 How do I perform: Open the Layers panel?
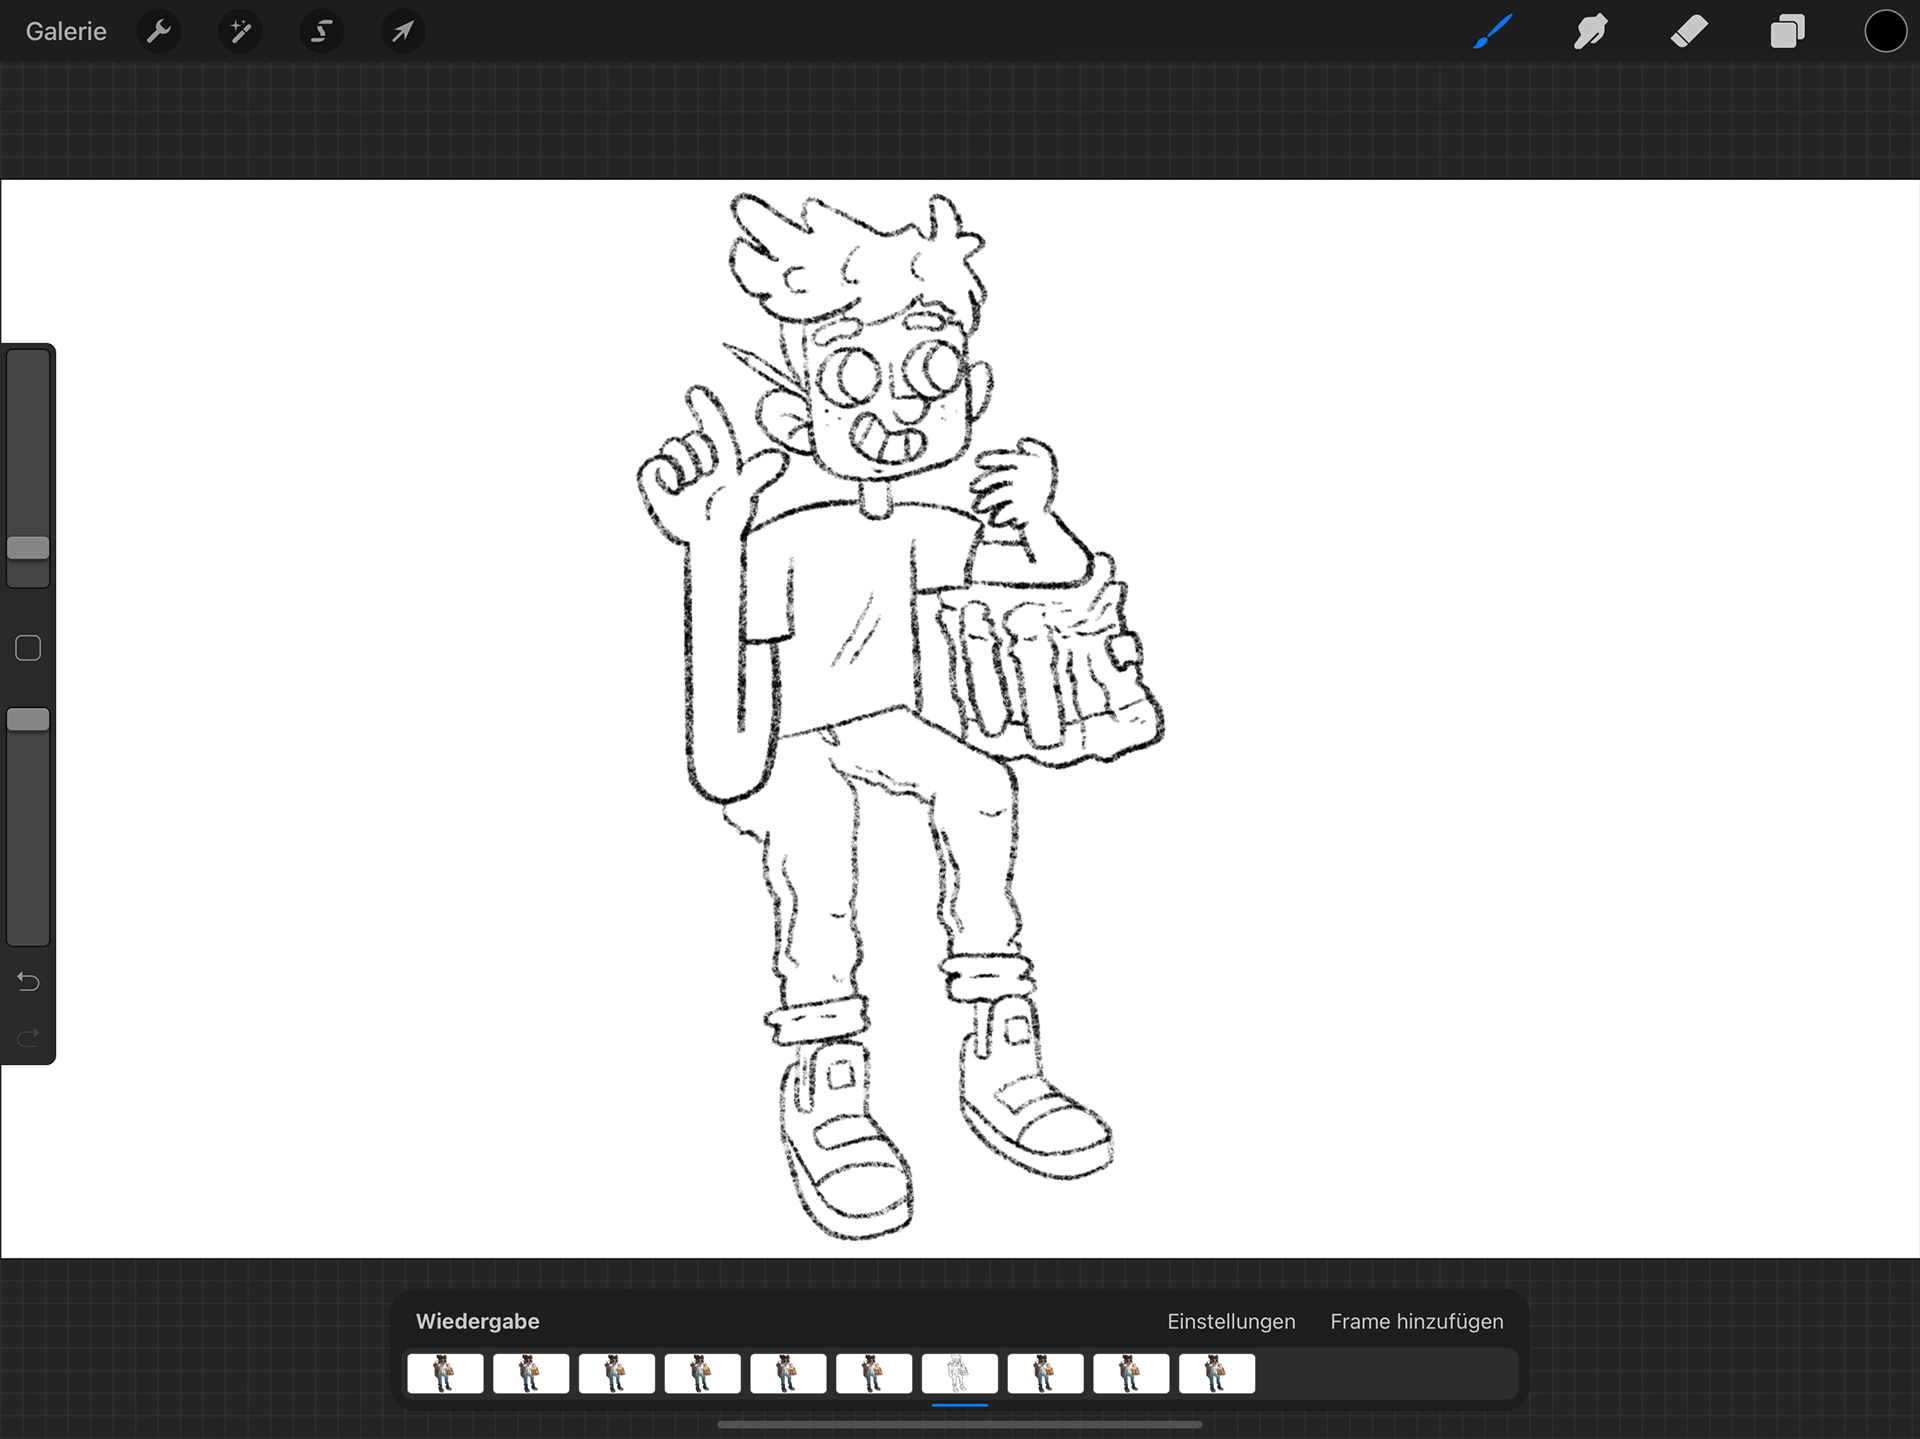click(1787, 31)
